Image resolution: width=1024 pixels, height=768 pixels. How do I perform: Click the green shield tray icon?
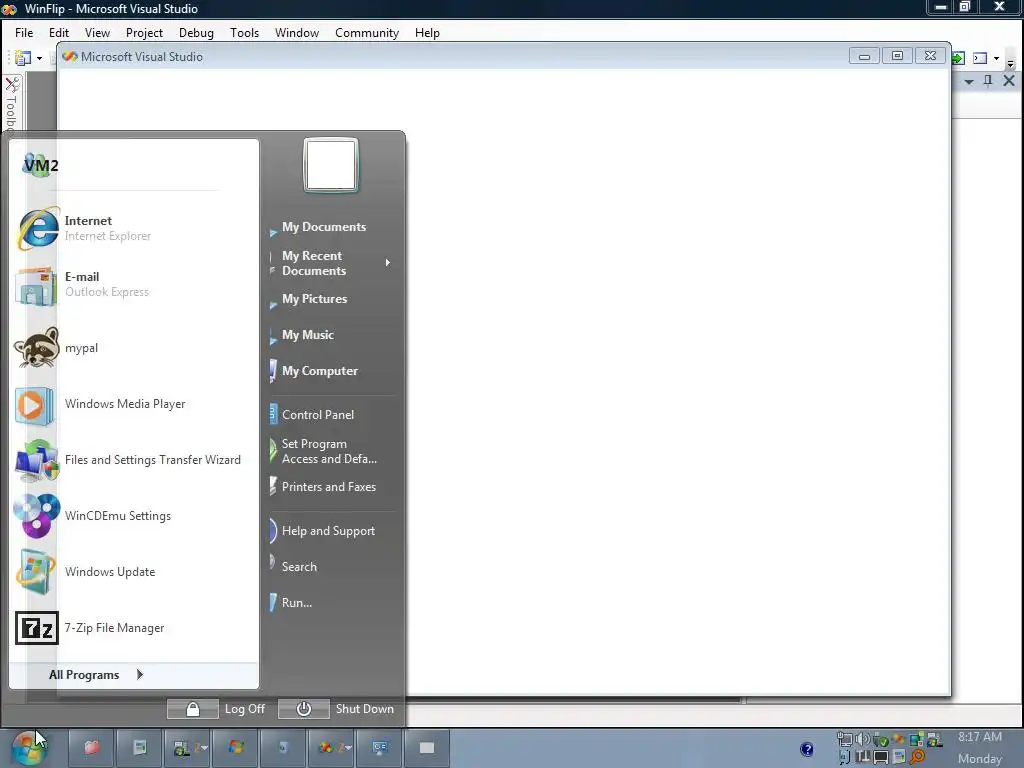point(880,740)
